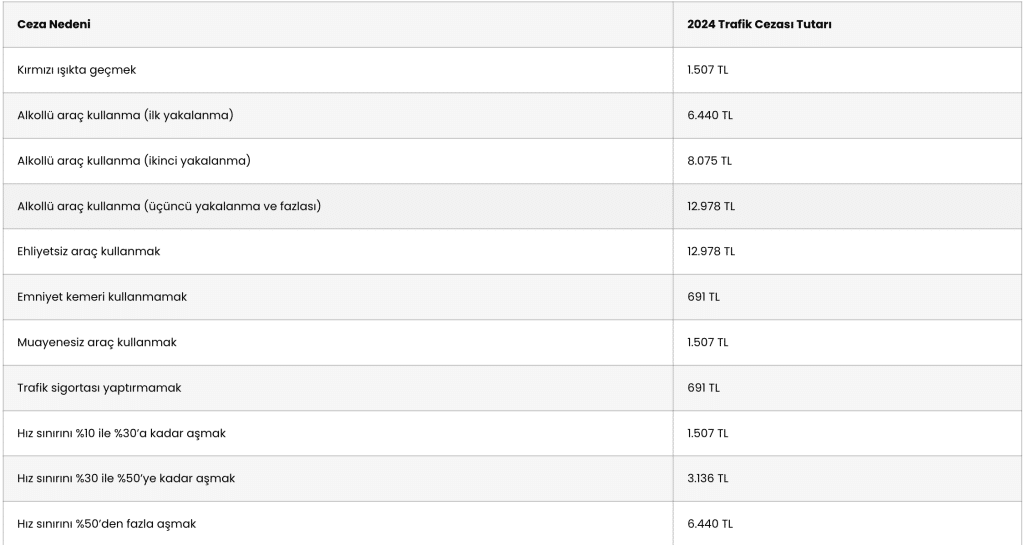Click the '2024 Trafik Cezası Tutarı' header
Image resolution: width=1024 pixels, height=545 pixels.
click(759, 24)
